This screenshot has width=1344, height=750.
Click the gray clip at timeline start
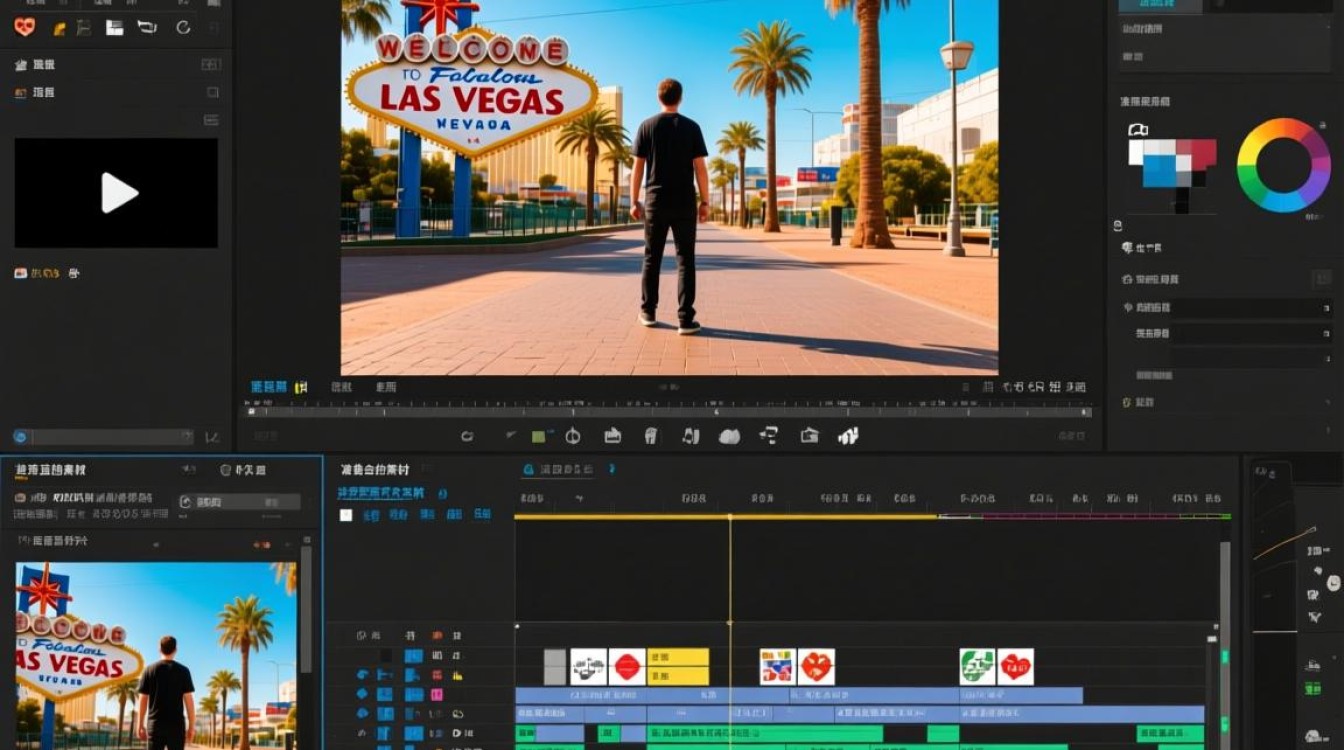(x=555, y=667)
